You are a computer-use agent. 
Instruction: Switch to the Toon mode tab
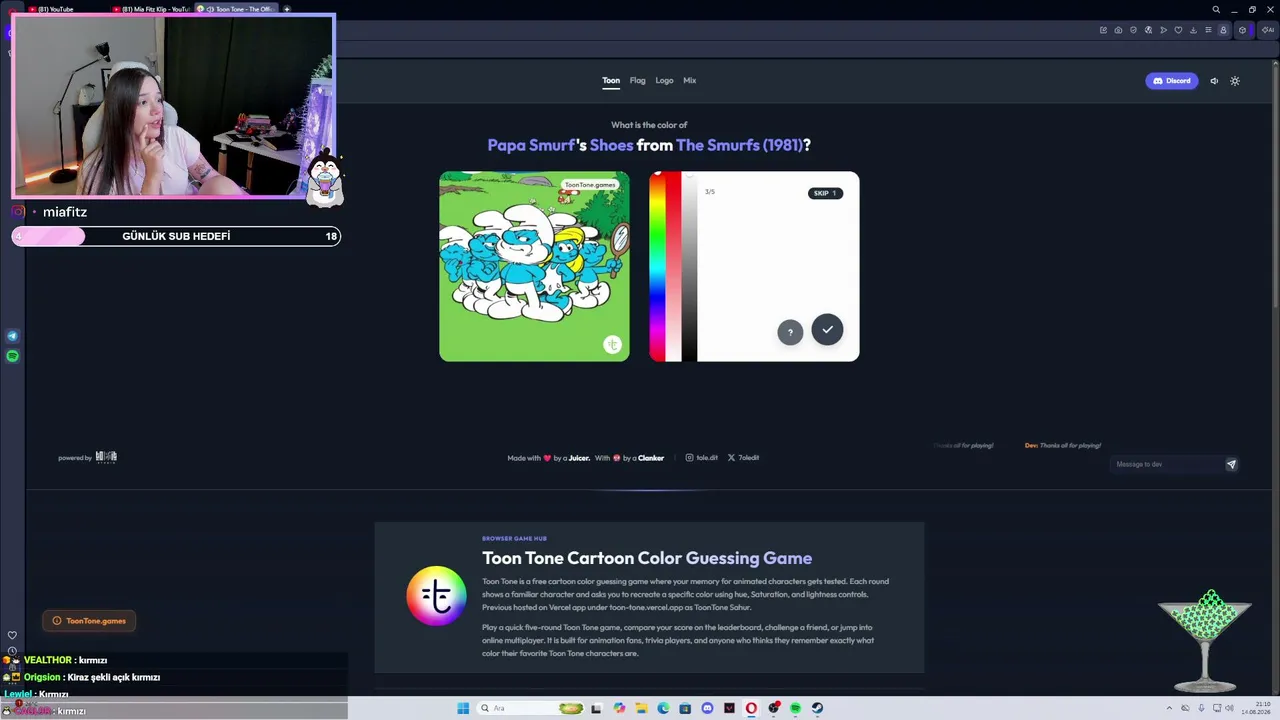tap(611, 80)
